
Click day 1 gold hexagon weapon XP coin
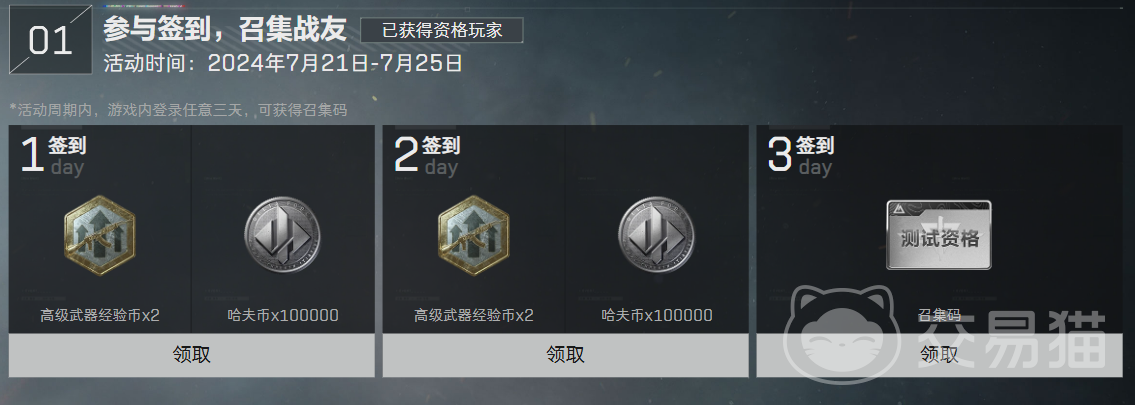tap(99, 234)
